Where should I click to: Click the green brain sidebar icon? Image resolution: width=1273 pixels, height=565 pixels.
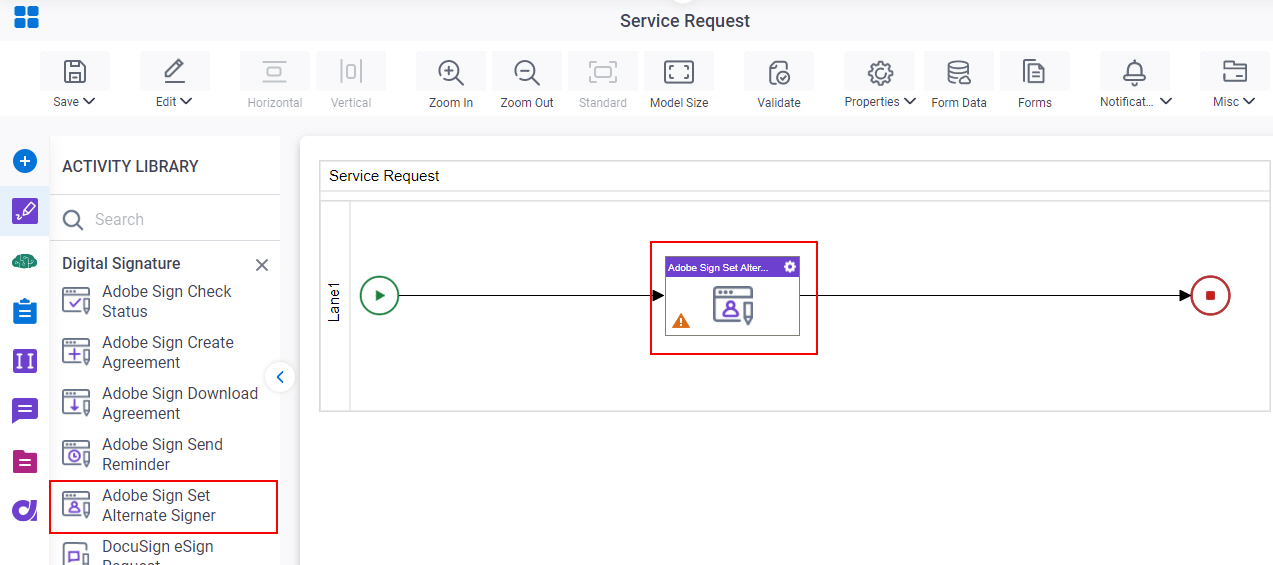pos(25,261)
